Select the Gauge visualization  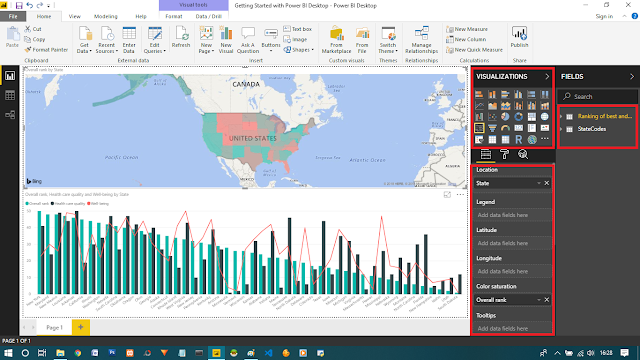tap(505, 128)
